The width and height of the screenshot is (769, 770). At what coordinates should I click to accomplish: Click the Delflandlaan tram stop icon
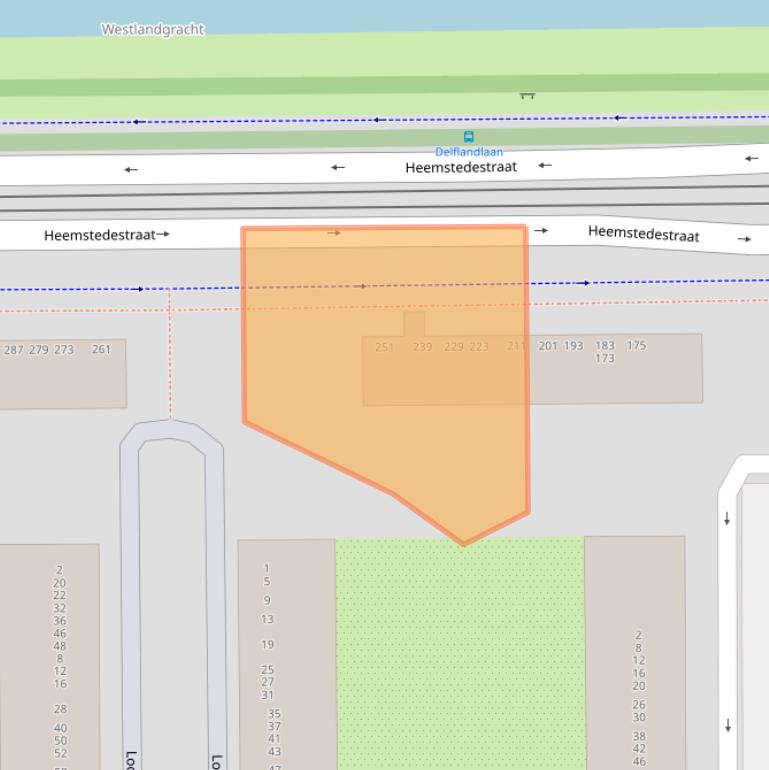coord(468,137)
